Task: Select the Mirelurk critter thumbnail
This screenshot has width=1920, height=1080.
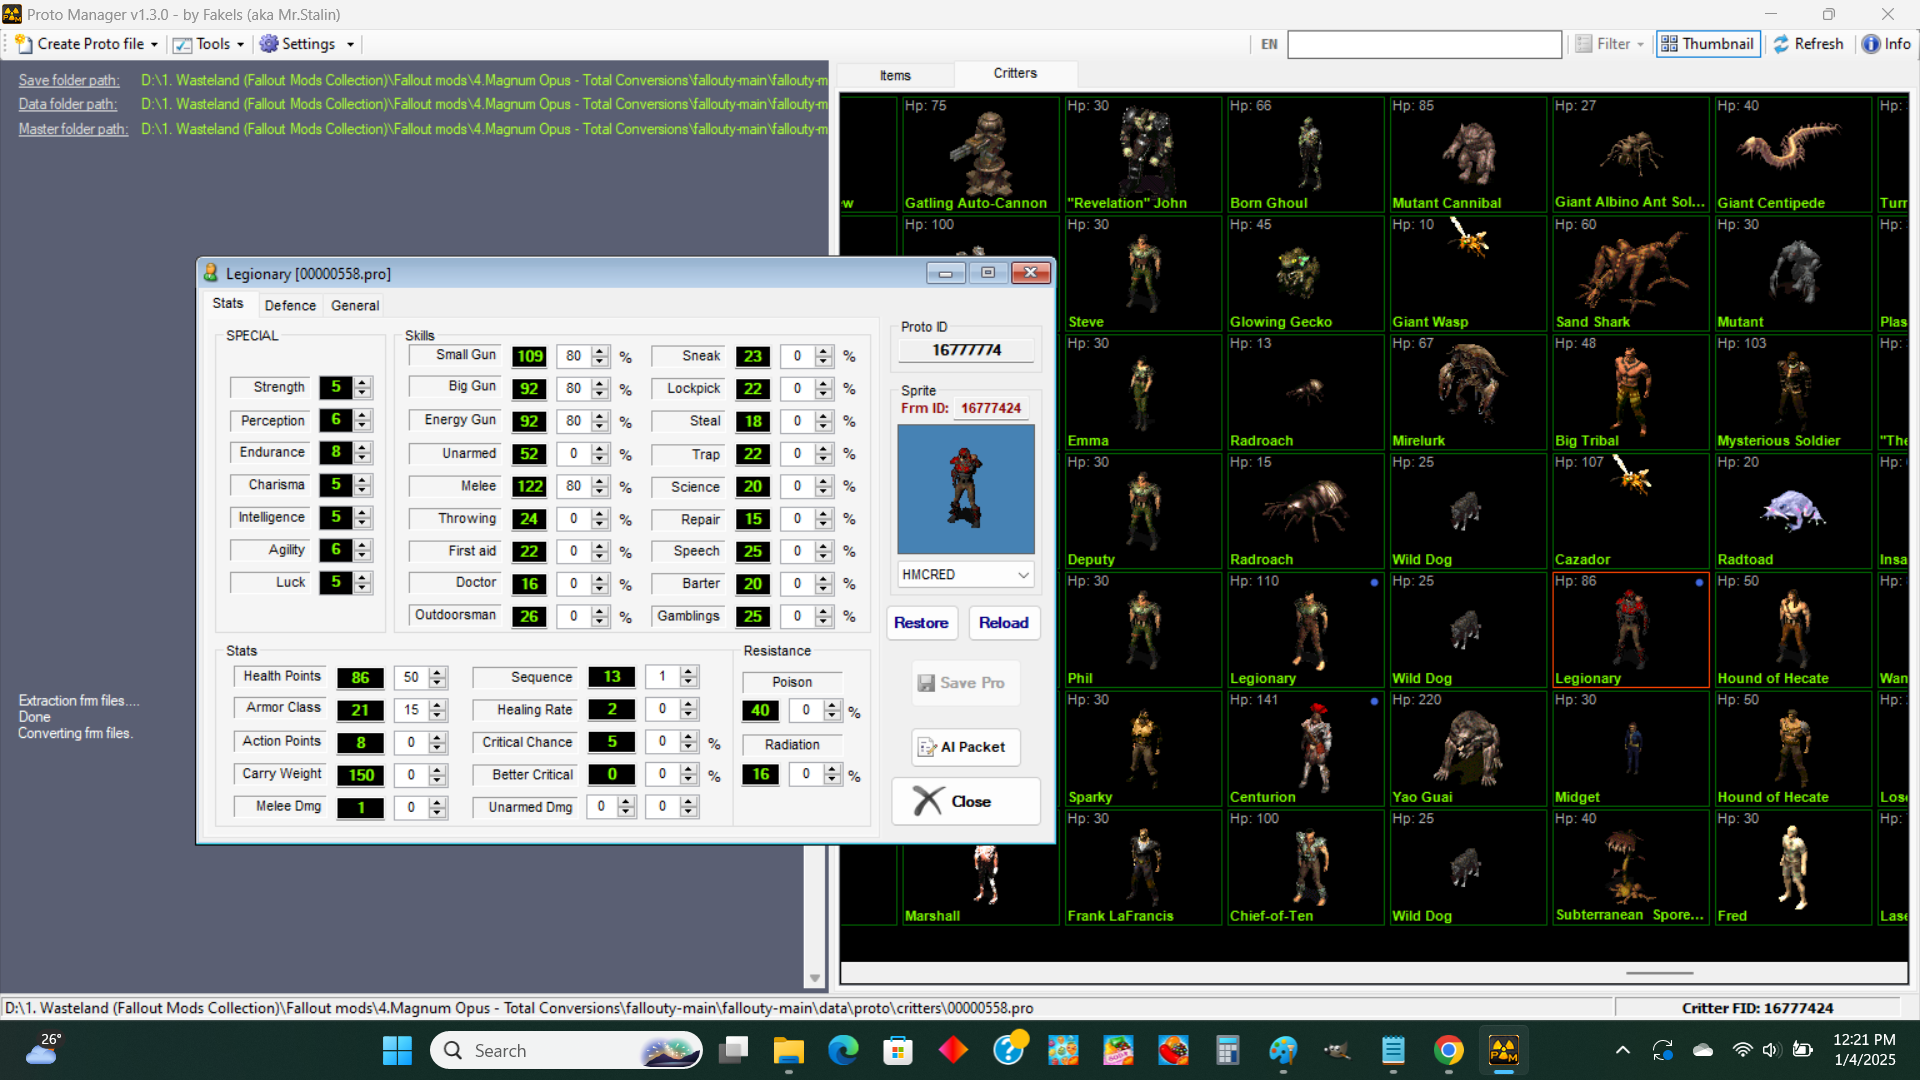Action: 1467,392
